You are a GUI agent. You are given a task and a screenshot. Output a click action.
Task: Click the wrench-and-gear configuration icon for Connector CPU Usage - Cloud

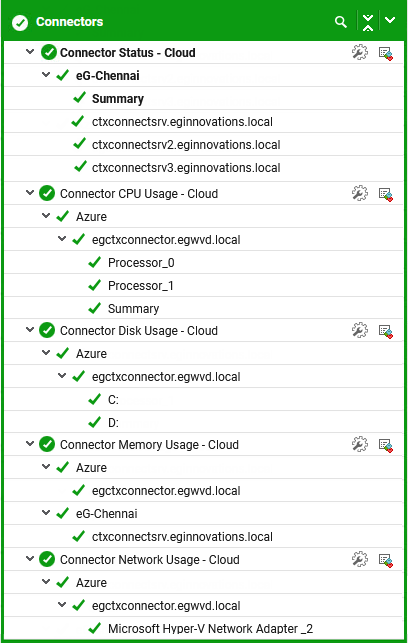point(360,193)
